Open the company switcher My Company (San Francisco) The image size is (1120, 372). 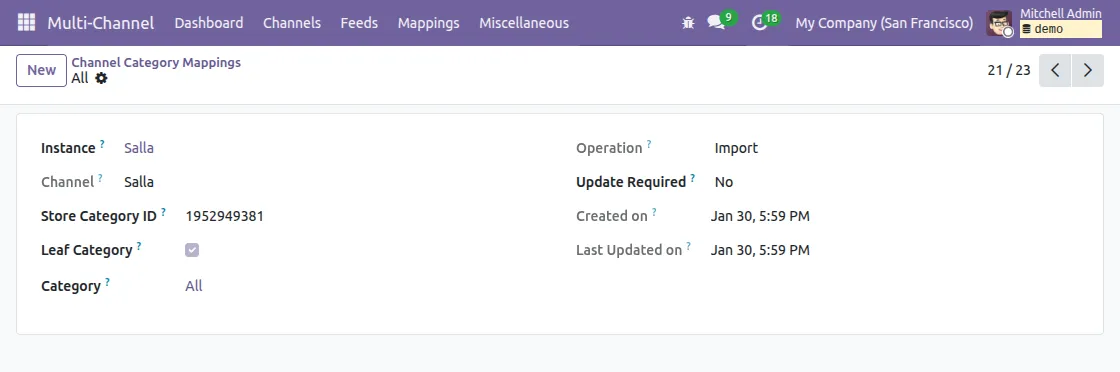tap(884, 23)
